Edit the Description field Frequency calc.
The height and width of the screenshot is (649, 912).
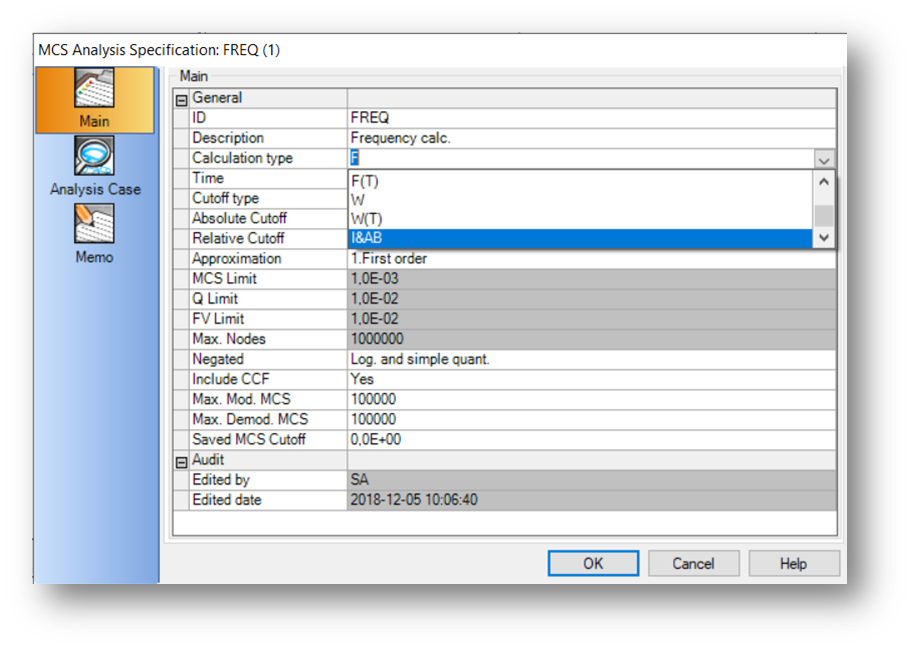590,138
